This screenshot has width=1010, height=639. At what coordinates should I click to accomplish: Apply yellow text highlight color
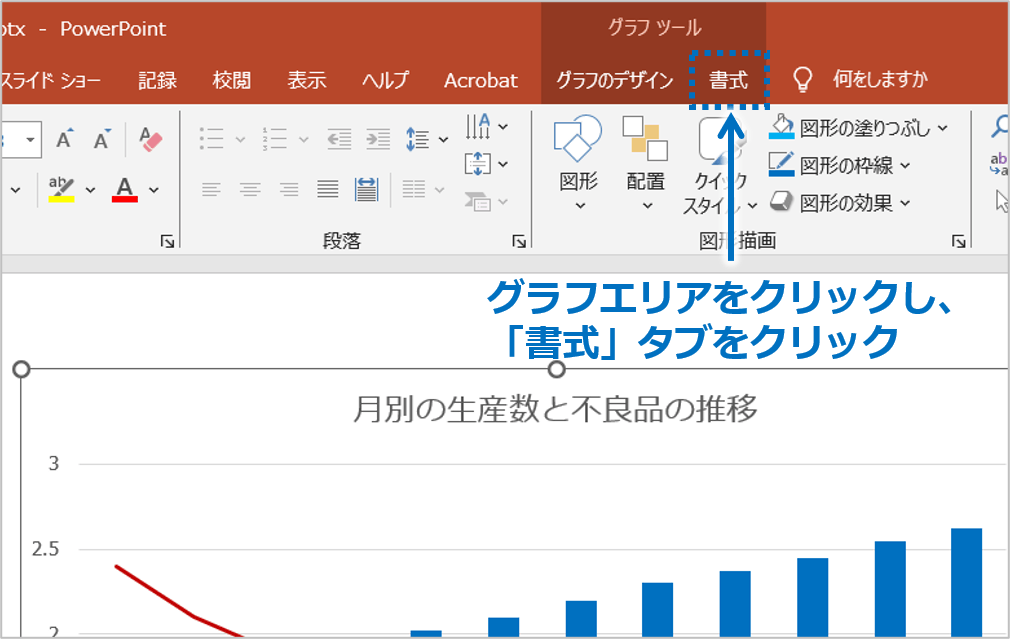pyautogui.click(x=61, y=189)
